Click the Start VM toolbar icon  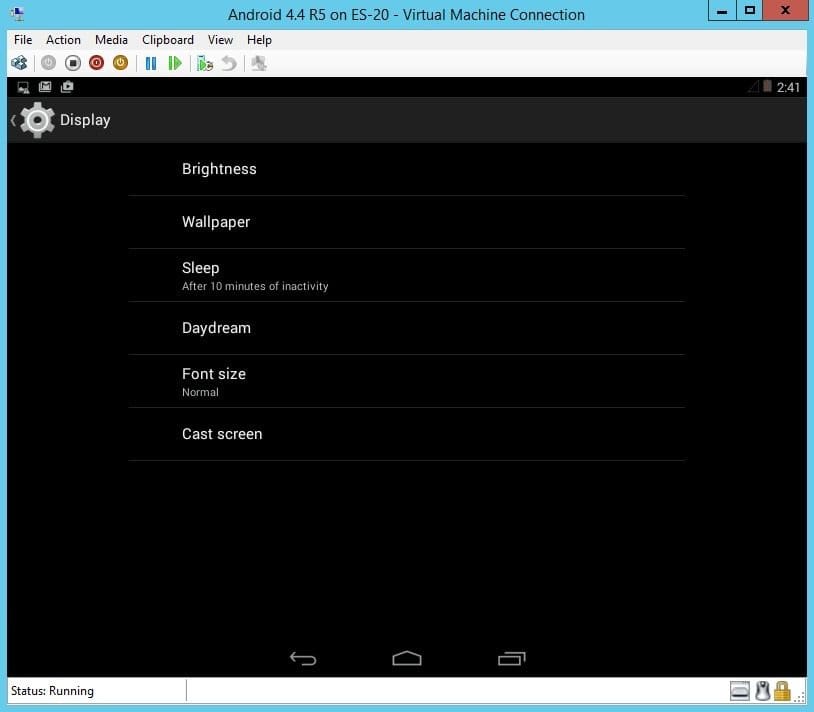(48, 63)
